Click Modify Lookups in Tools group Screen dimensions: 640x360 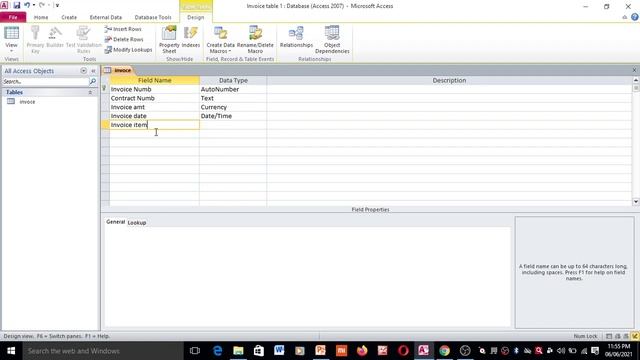tap(128, 49)
